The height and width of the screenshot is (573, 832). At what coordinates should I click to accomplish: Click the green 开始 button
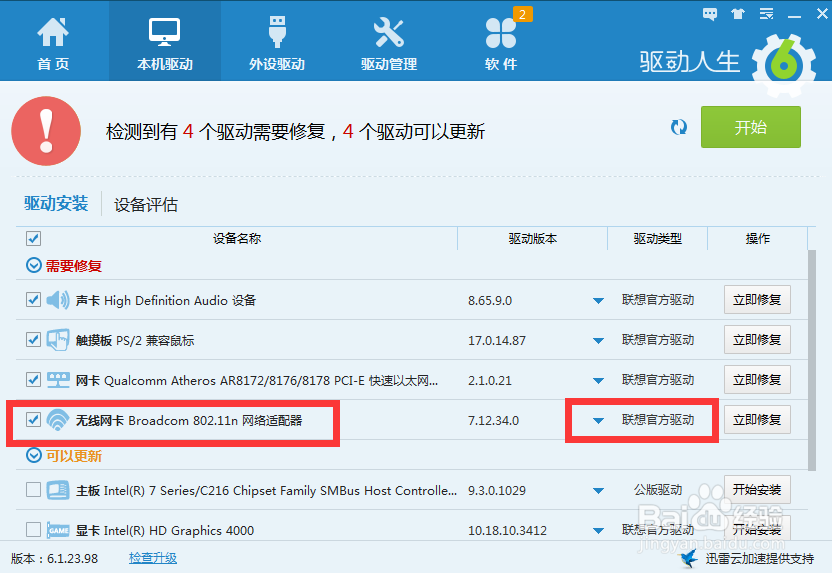750,127
